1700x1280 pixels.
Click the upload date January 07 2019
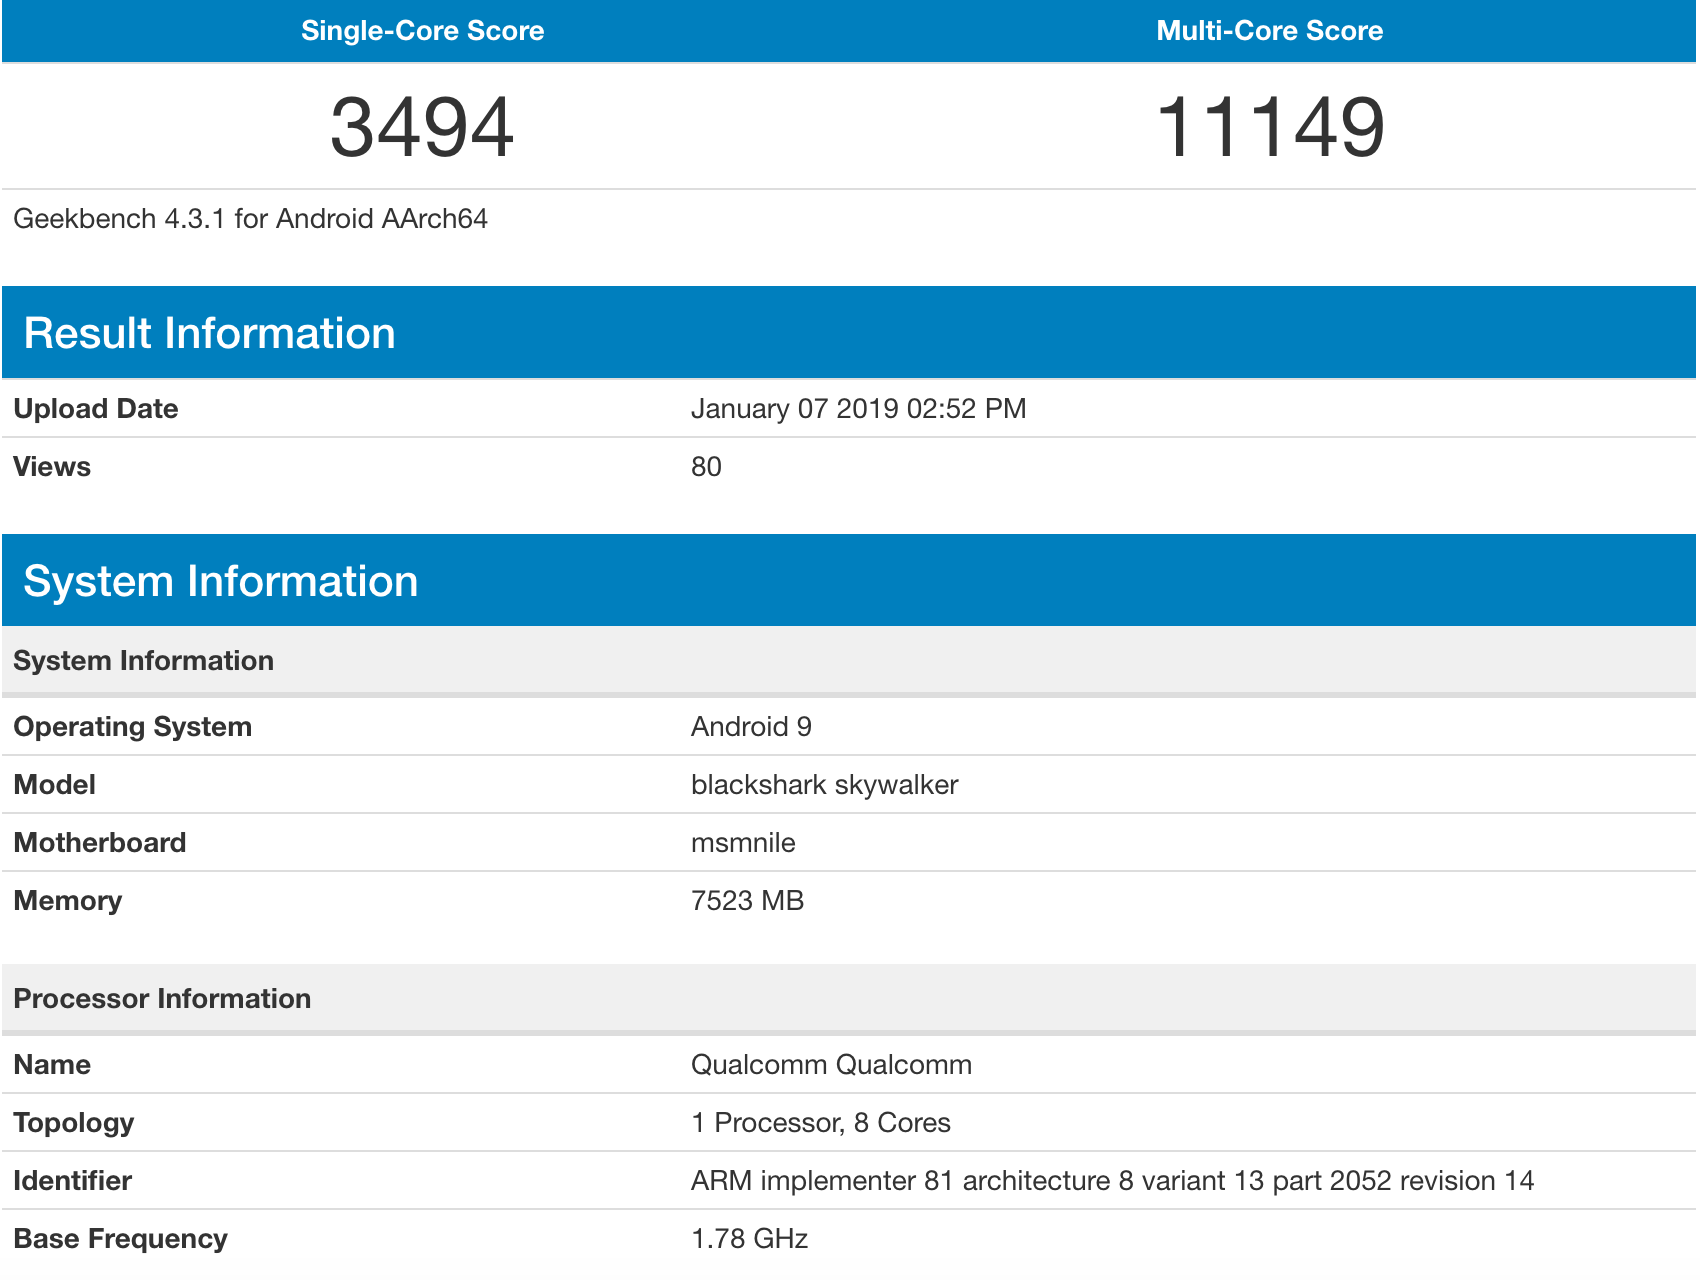(858, 409)
